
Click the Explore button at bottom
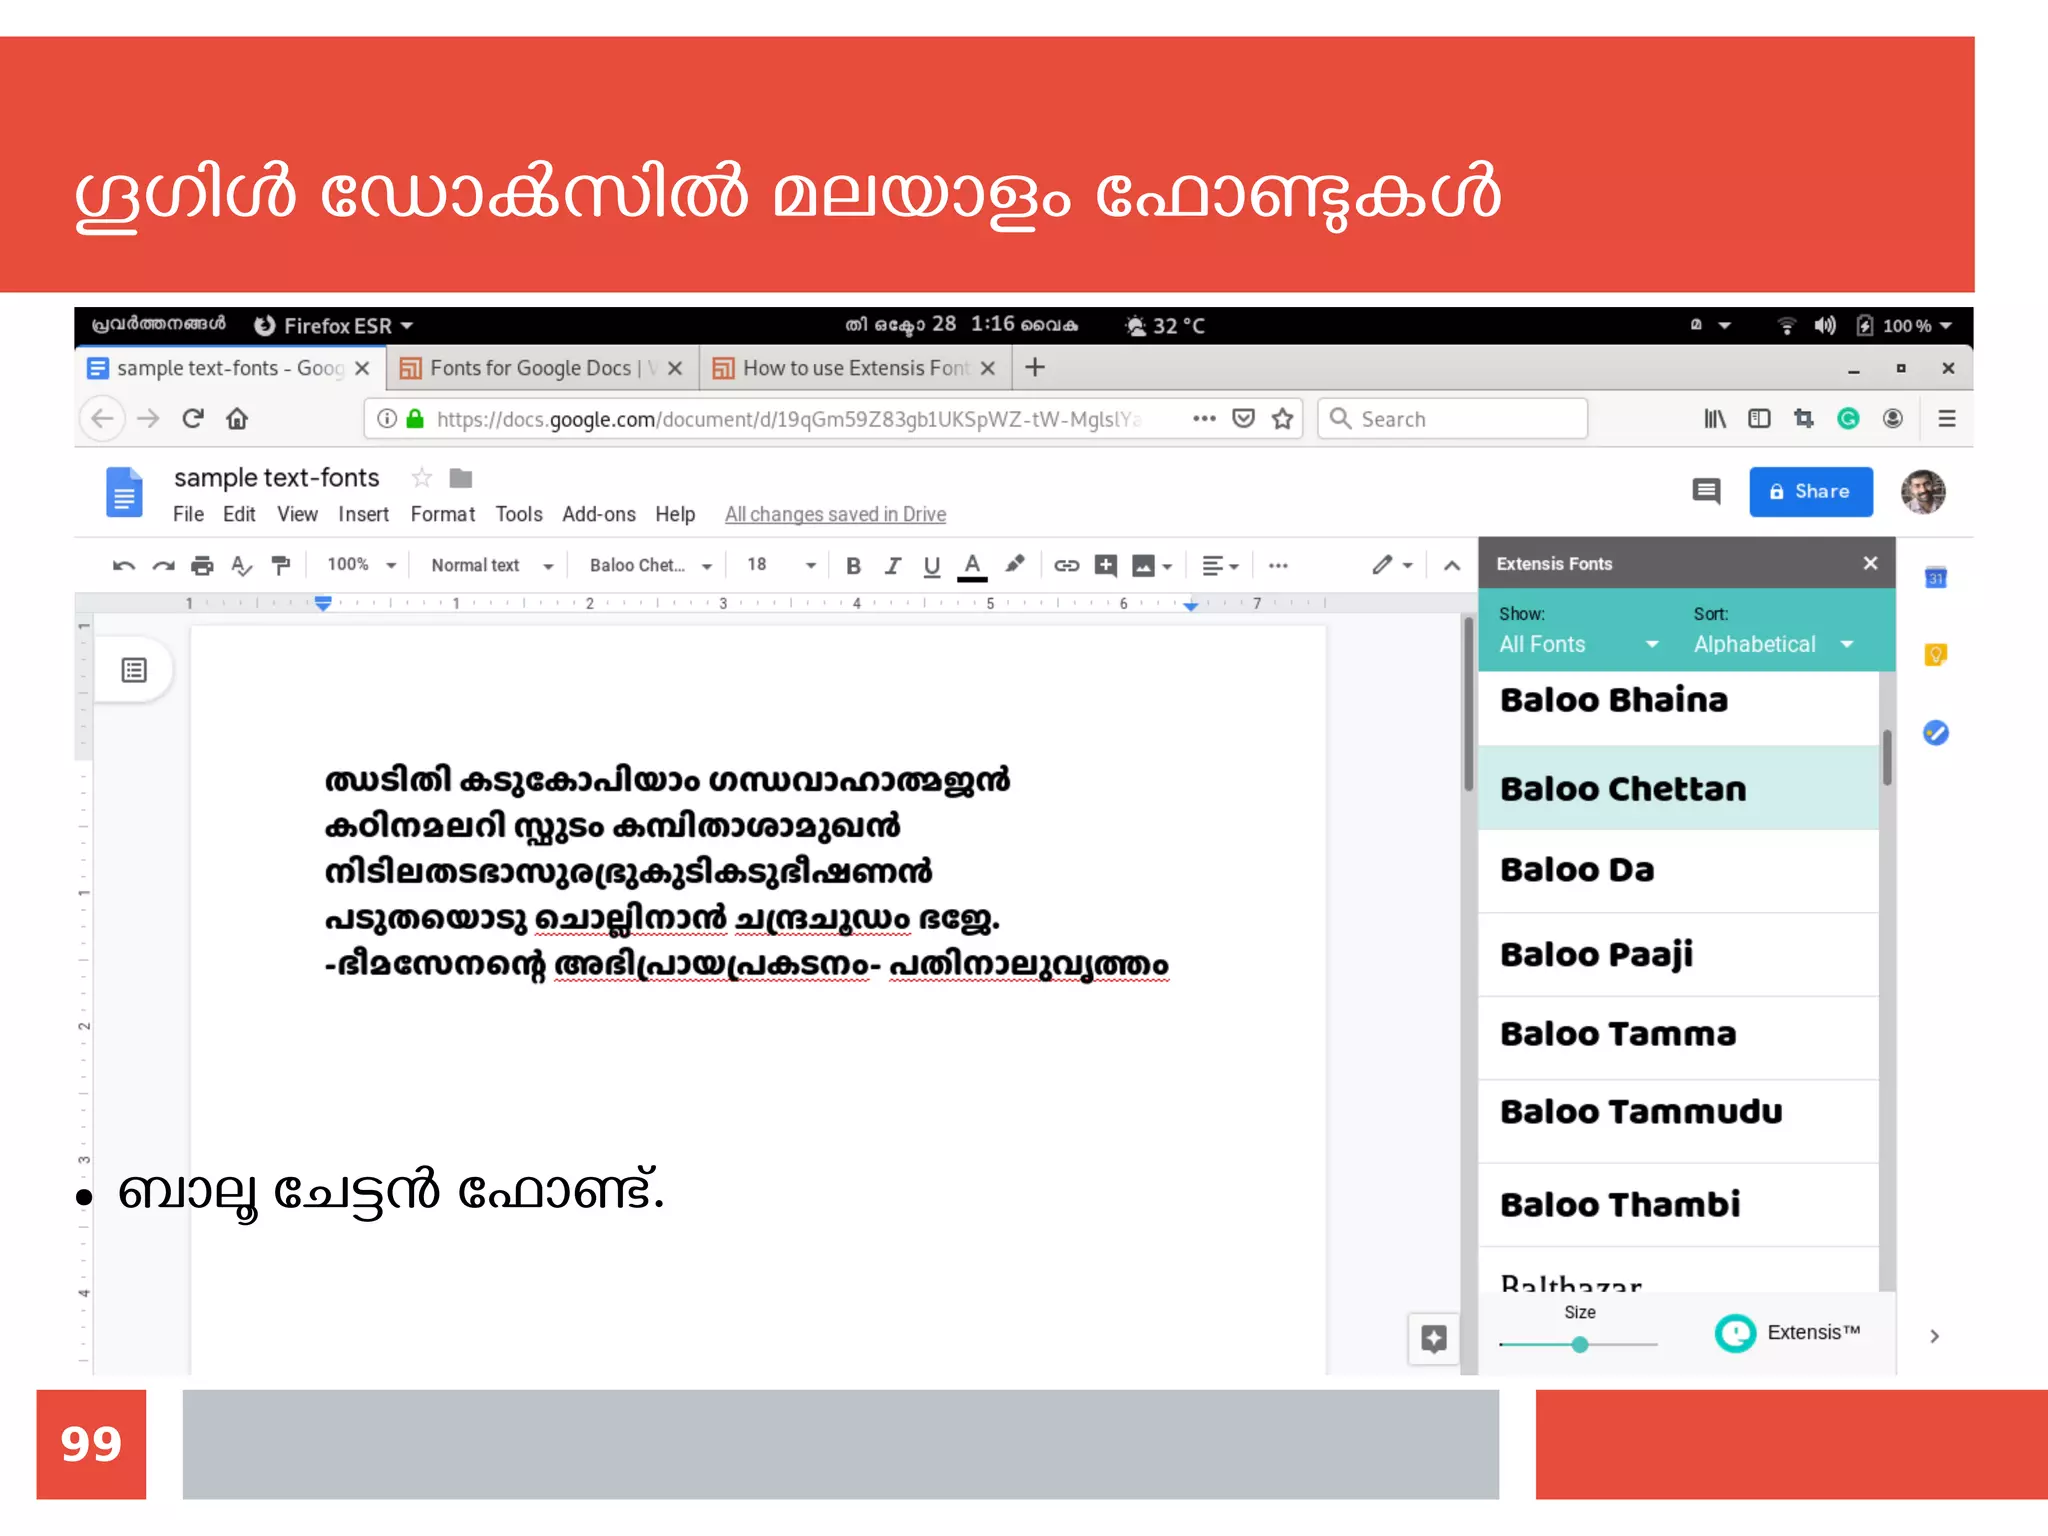tap(1434, 1338)
